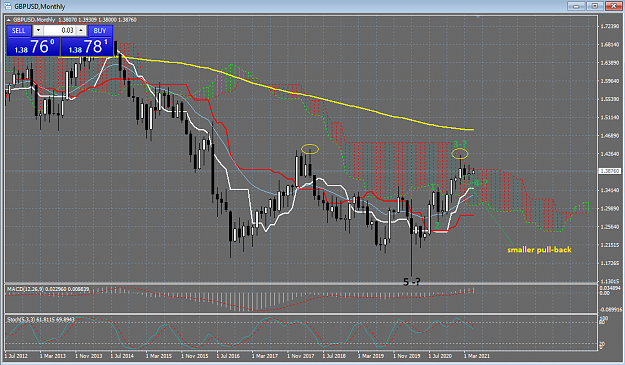
Task: Click the '1 Jul 2012' time axis label
Action: pos(16,356)
